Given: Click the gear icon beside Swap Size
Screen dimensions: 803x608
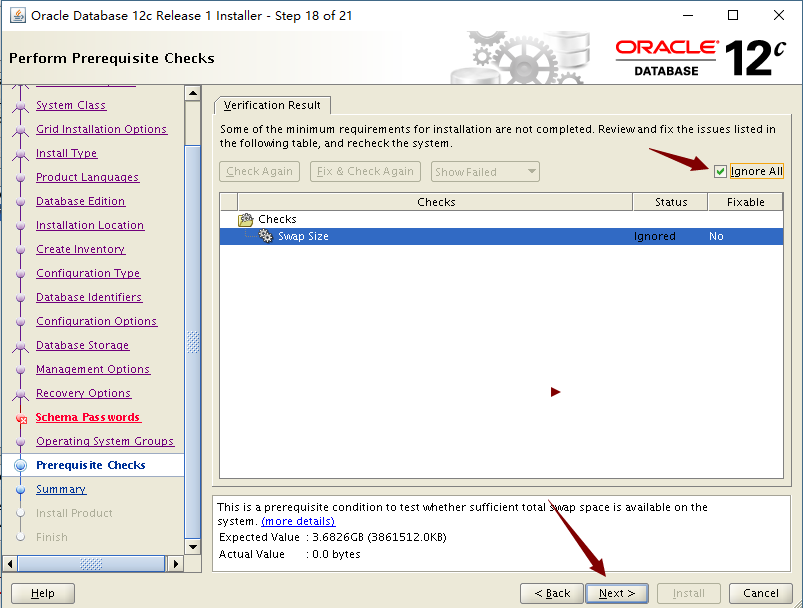Looking at the screenshot, I should coord(265,236).
